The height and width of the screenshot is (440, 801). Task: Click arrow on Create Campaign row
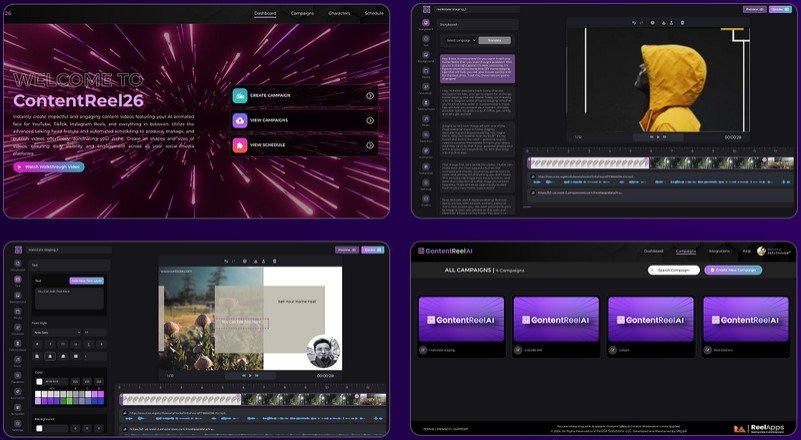pos(370,96)
